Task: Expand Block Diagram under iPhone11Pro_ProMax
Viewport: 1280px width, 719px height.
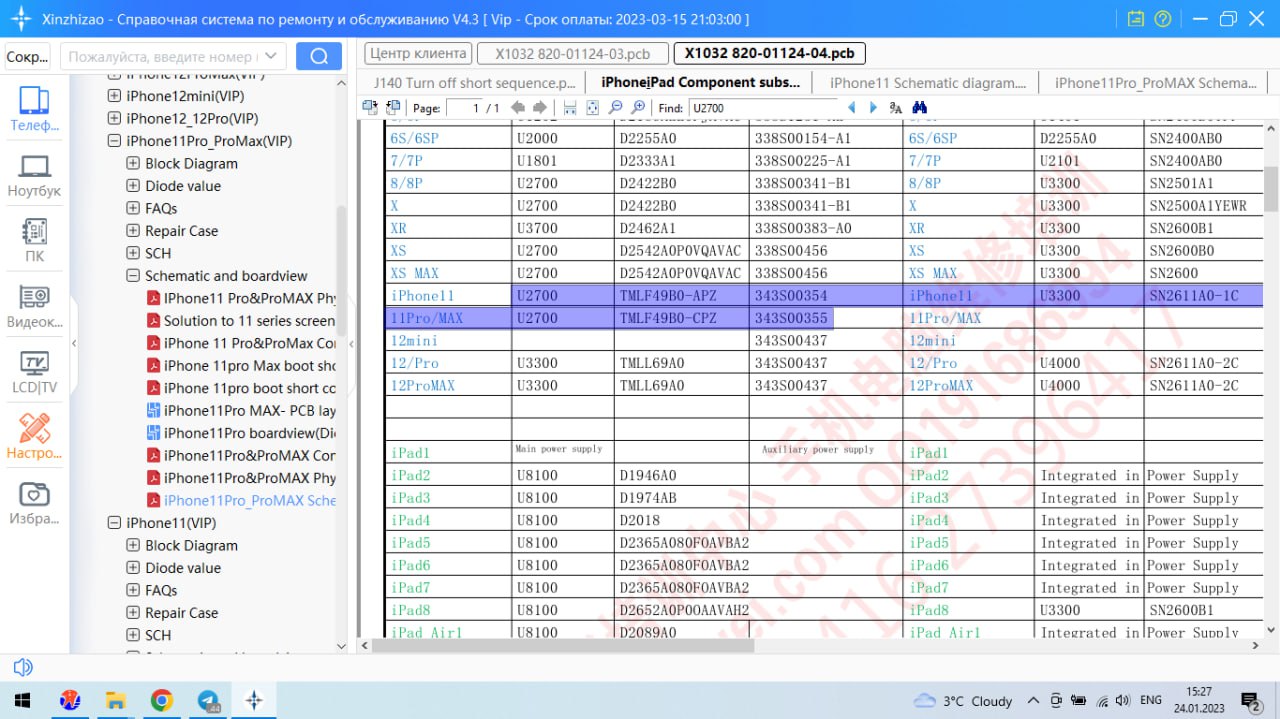Action: click(x=133, y=163)
